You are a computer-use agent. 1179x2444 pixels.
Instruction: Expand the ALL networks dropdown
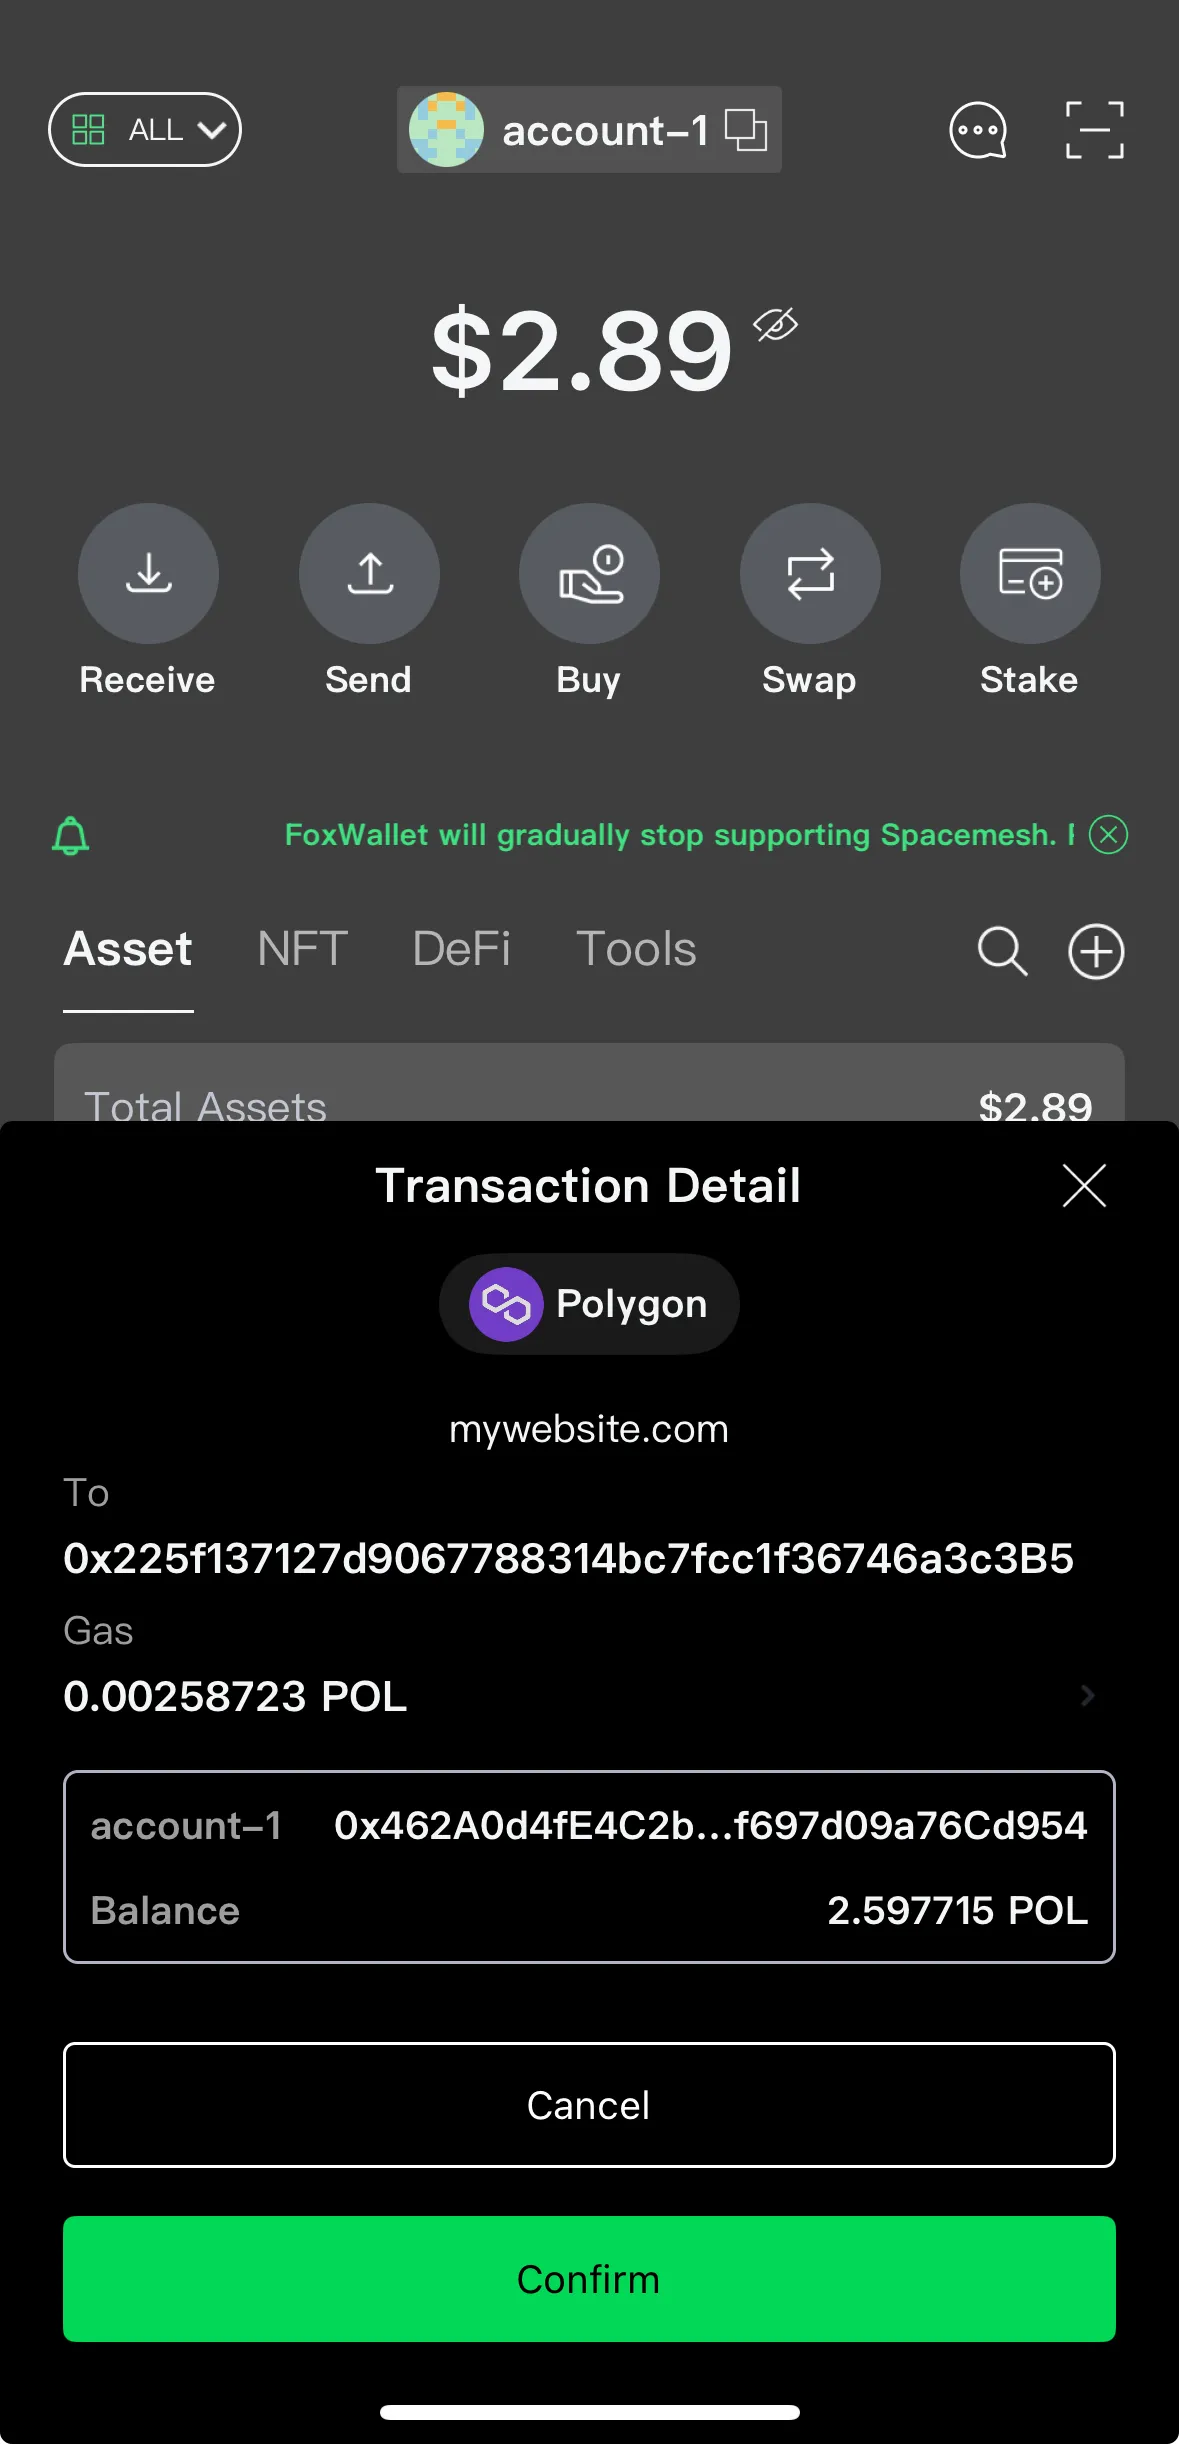pyautogui.click(x=145, y=130)
